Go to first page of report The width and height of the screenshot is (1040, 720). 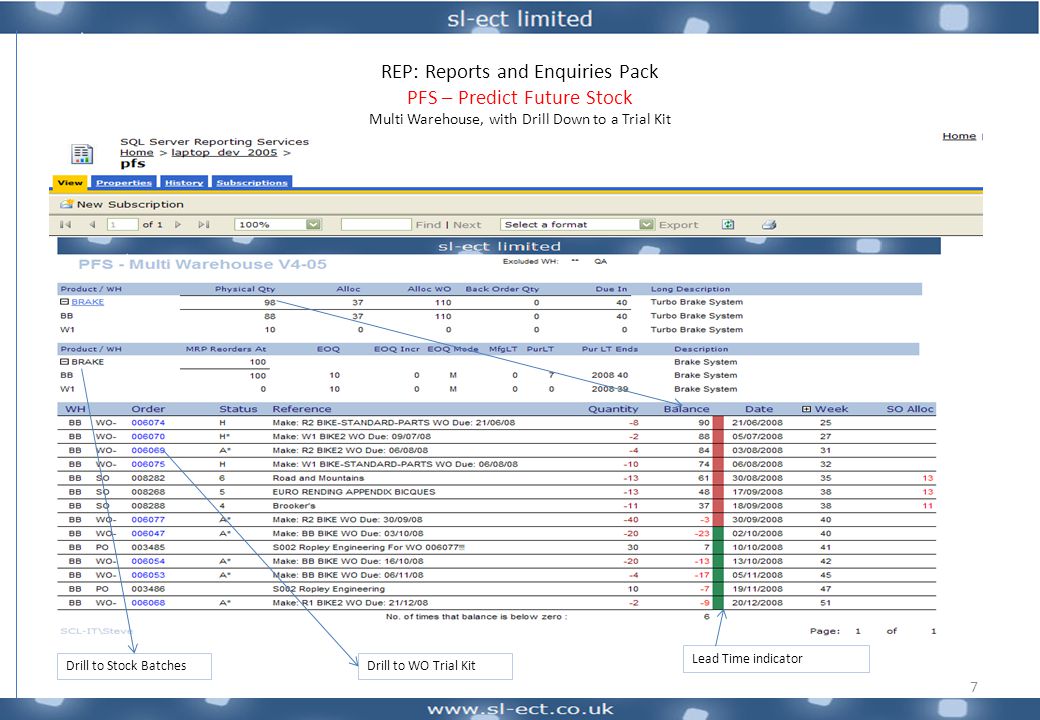[x=65, y=225]
